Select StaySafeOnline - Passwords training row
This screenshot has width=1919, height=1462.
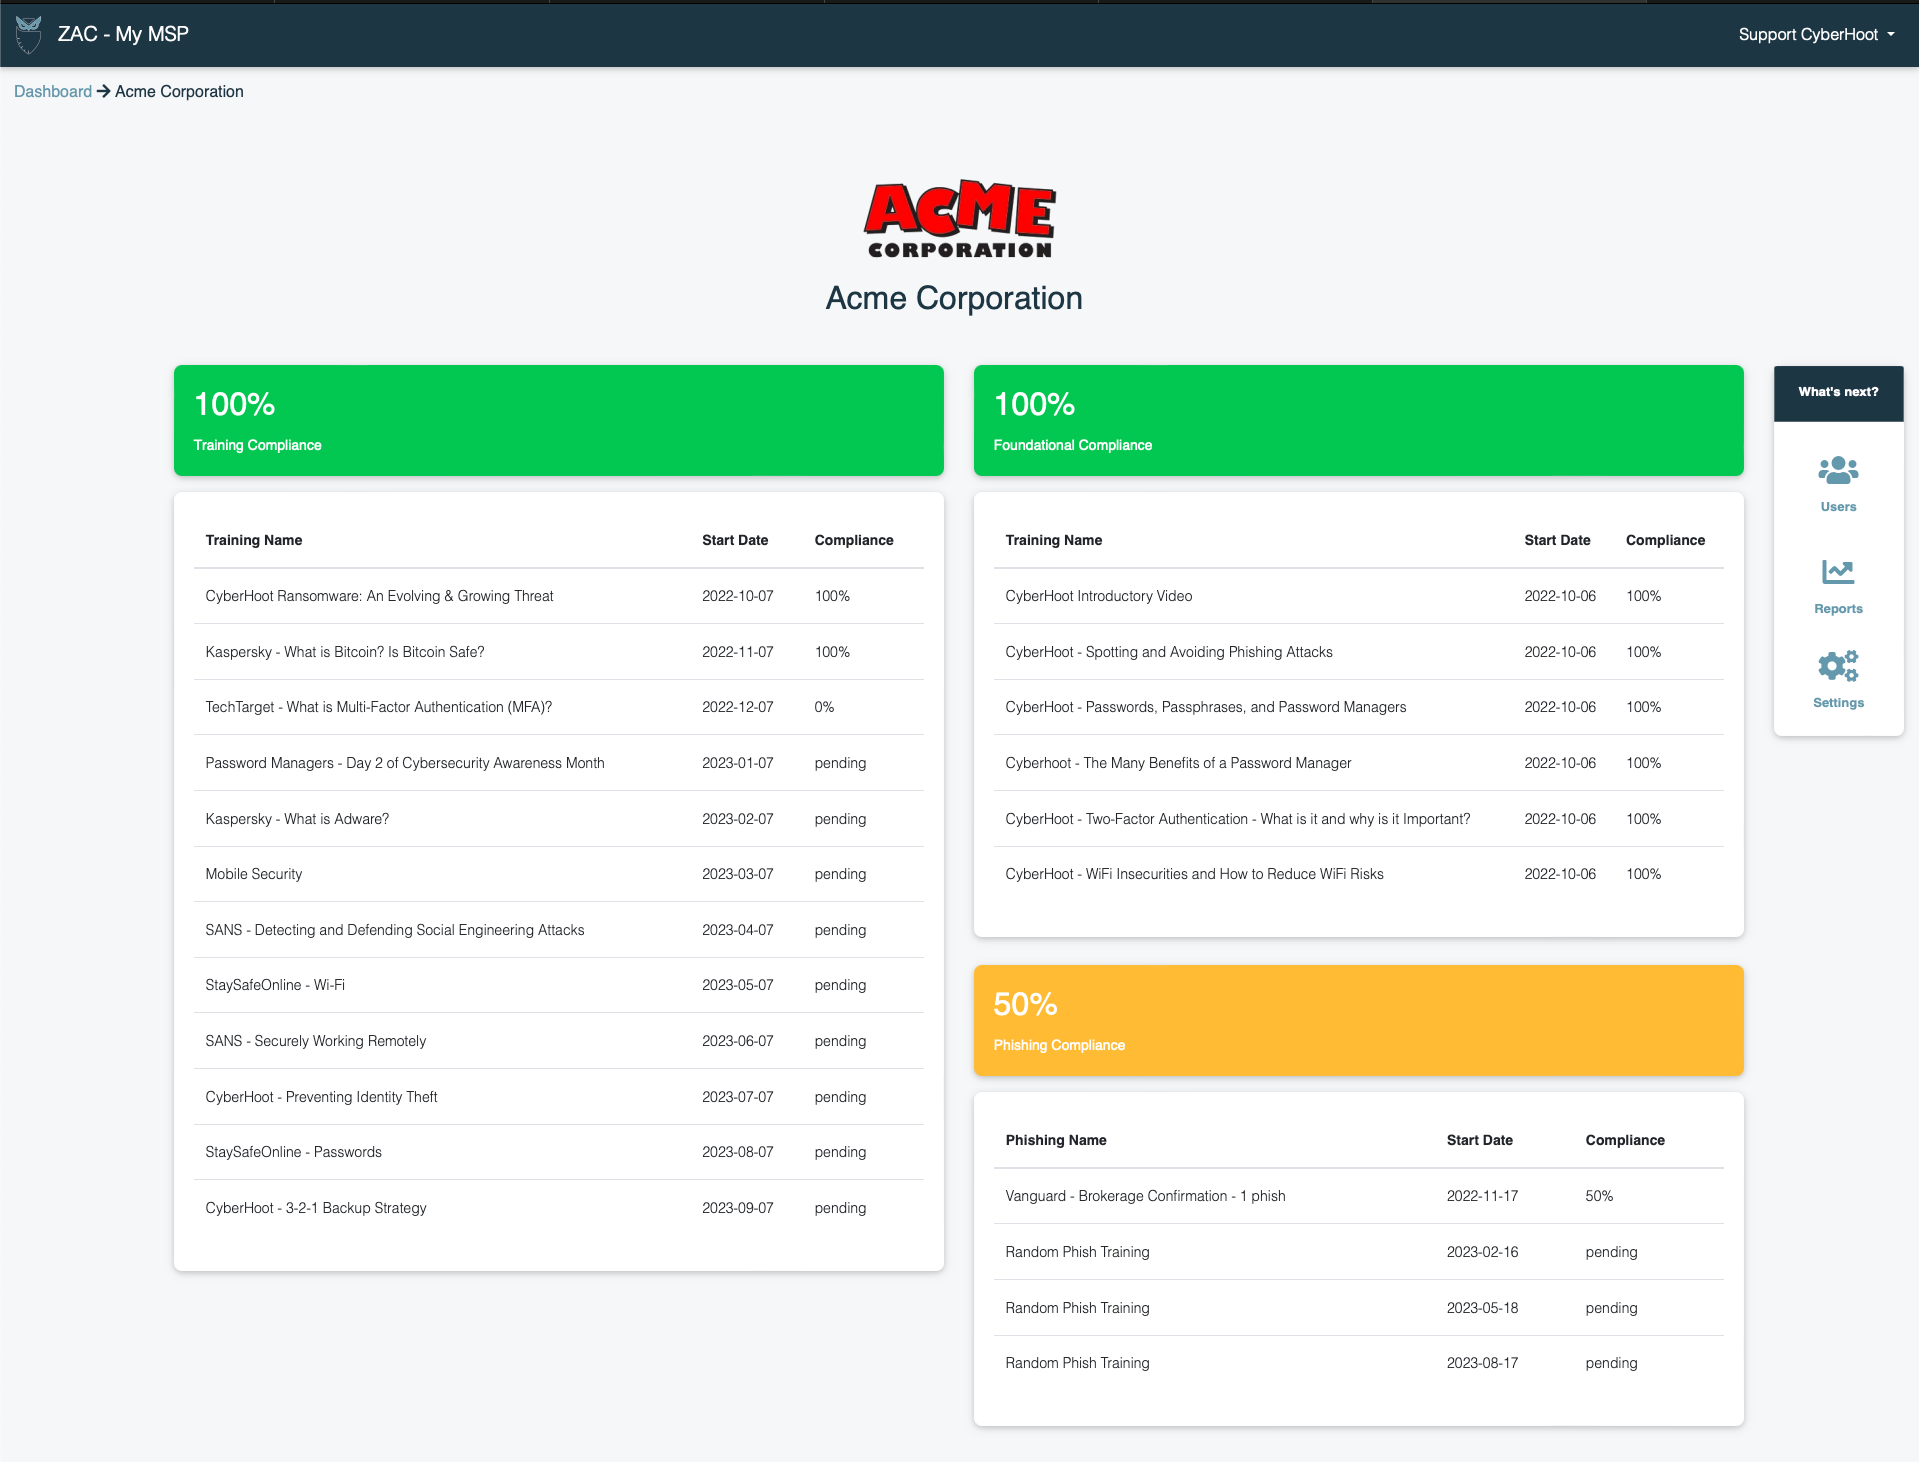558,1152
